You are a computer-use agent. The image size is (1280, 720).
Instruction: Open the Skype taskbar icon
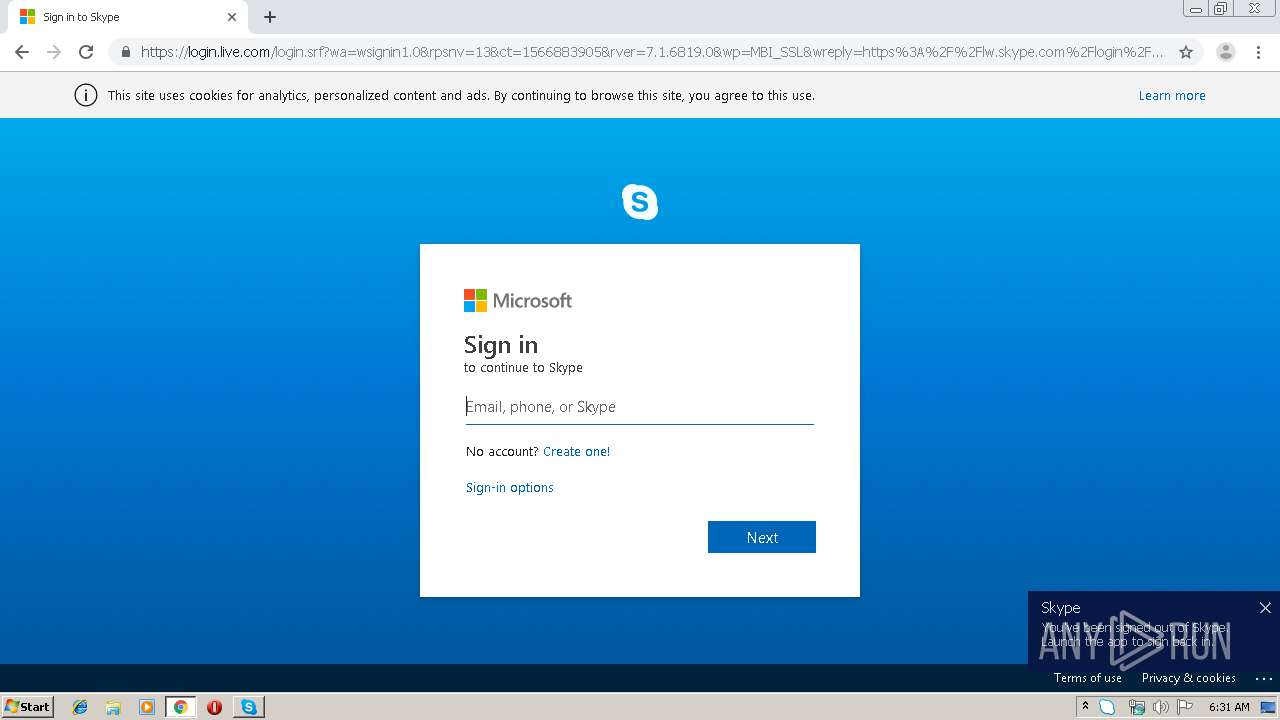pyautogui.click(x=248, y=707)
